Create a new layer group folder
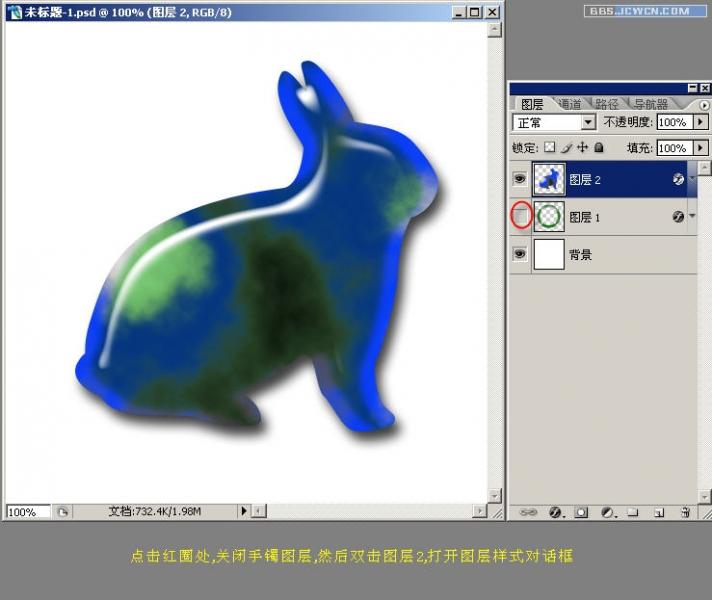This screenshot has width=712, height=600. point(633,513)
